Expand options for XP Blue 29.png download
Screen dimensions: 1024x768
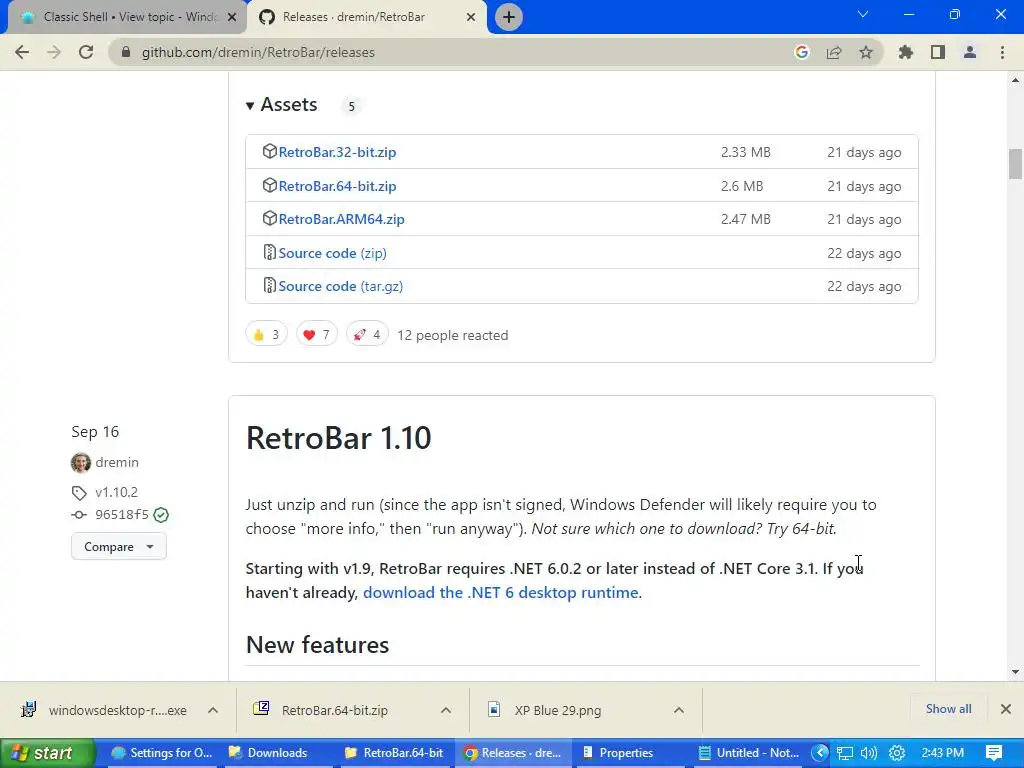679,710
